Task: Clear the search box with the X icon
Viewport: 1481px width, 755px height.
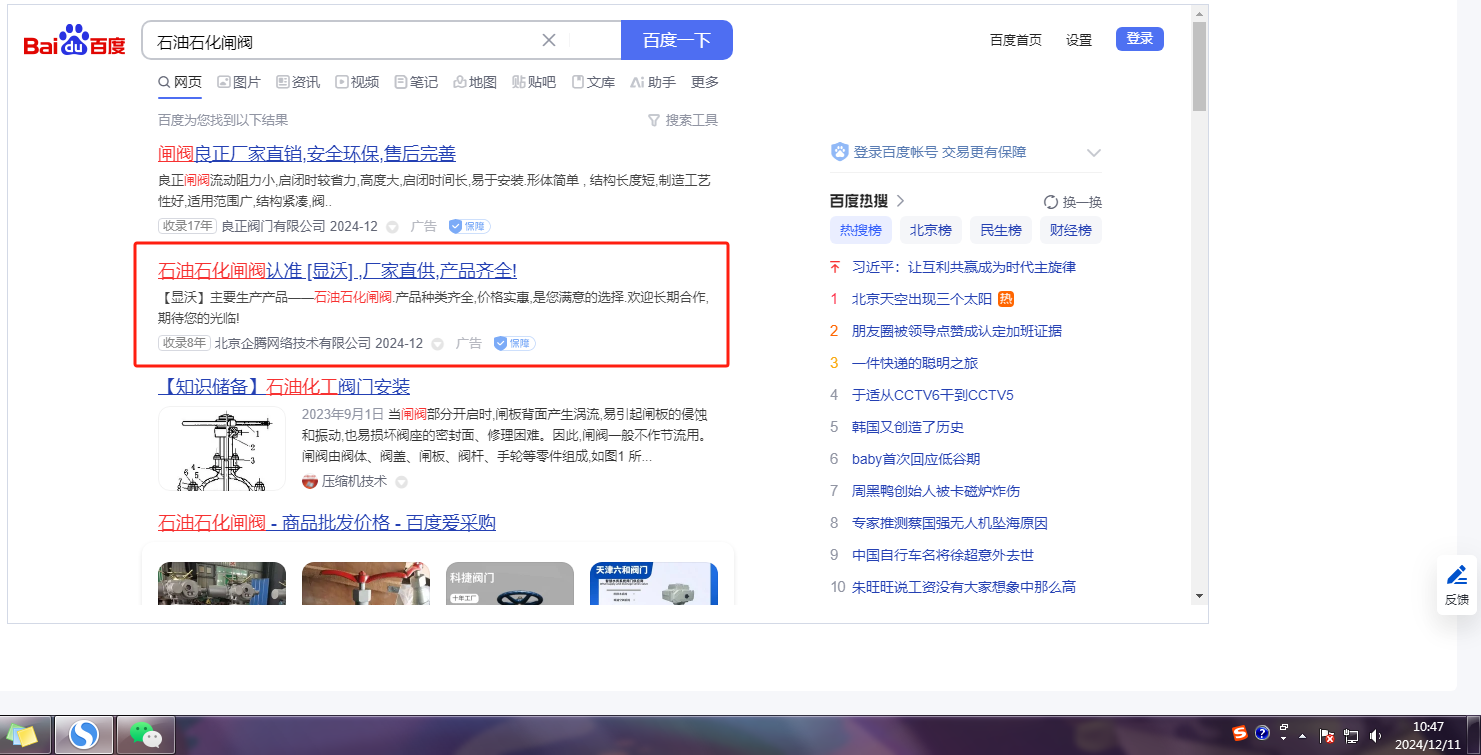Action: pos(549,40)
